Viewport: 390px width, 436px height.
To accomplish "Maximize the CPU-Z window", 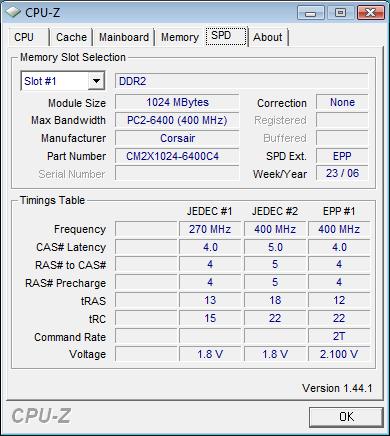I will tap(340, 13).
